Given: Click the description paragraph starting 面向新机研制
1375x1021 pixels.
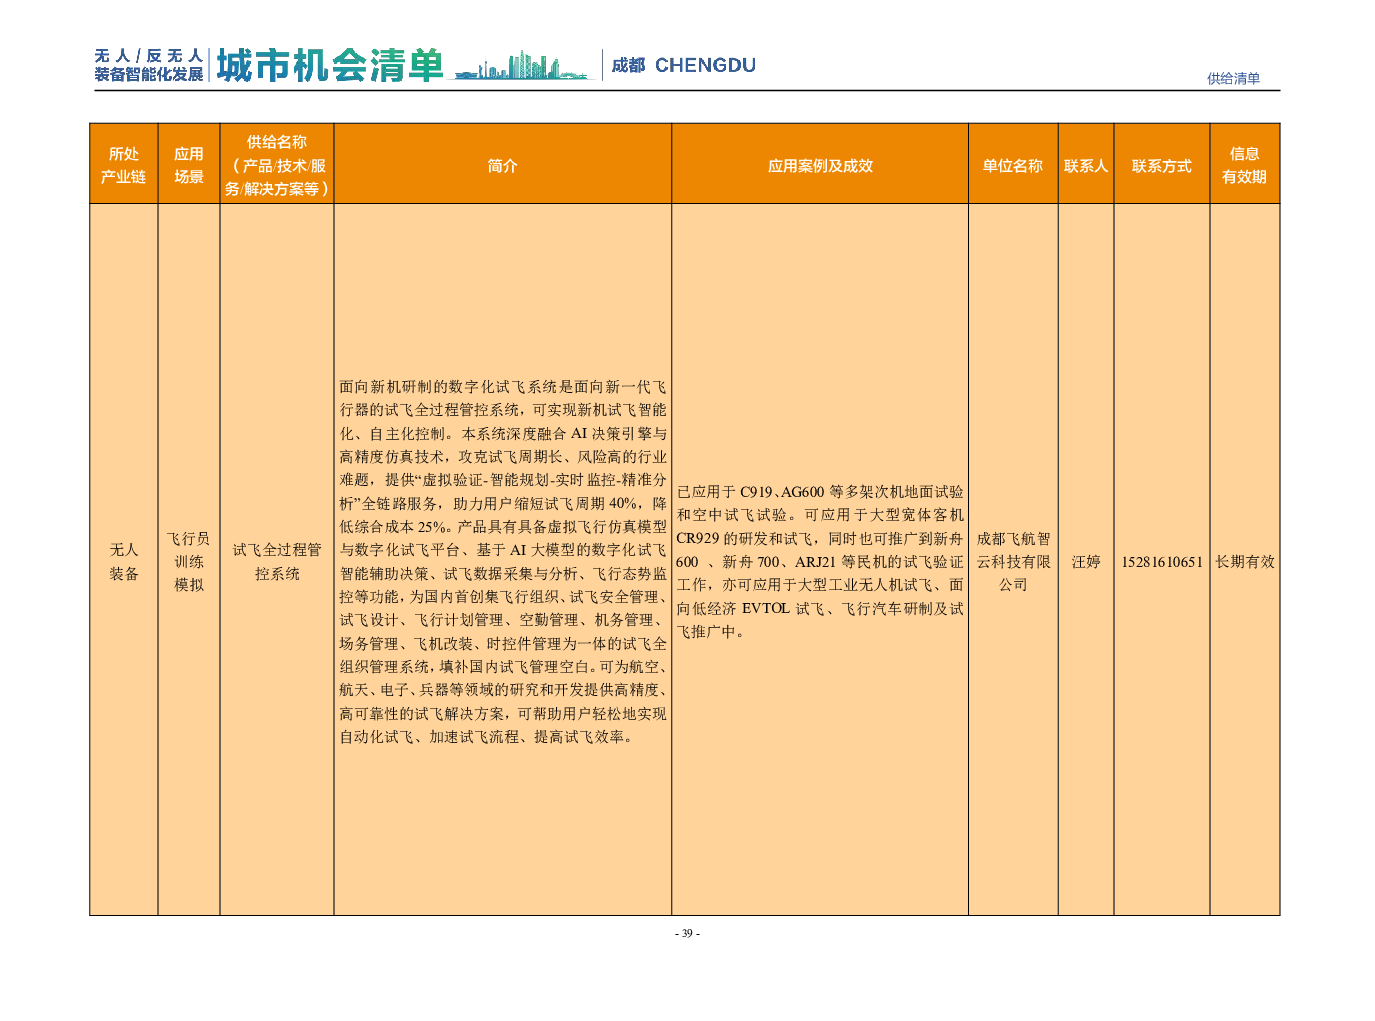Looking at the screenshot, I should click(x=503, y=562).
